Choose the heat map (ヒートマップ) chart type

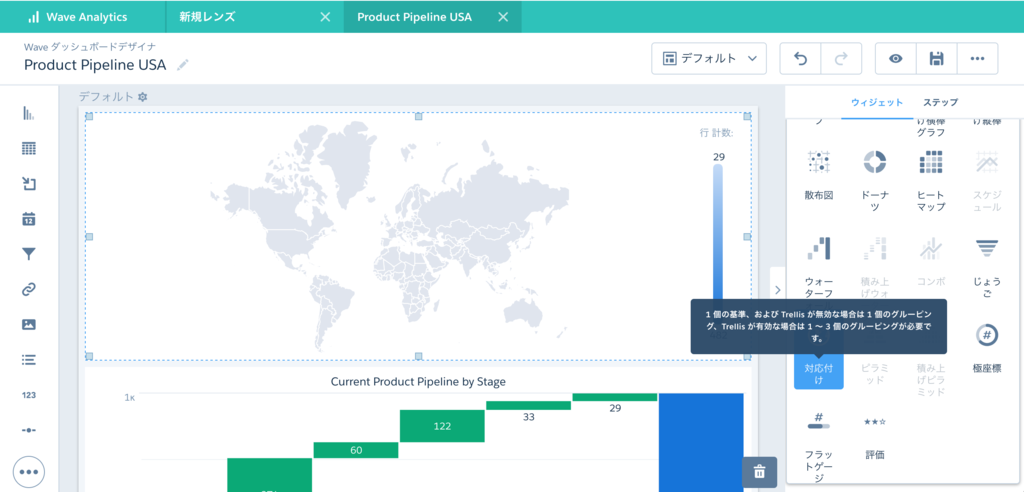point(931,180)
